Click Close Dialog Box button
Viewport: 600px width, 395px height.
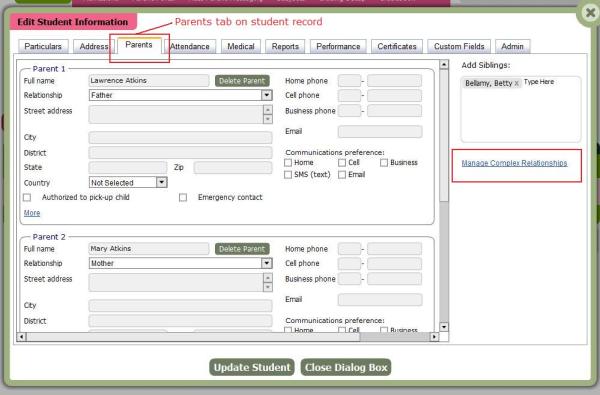[346, 367]
